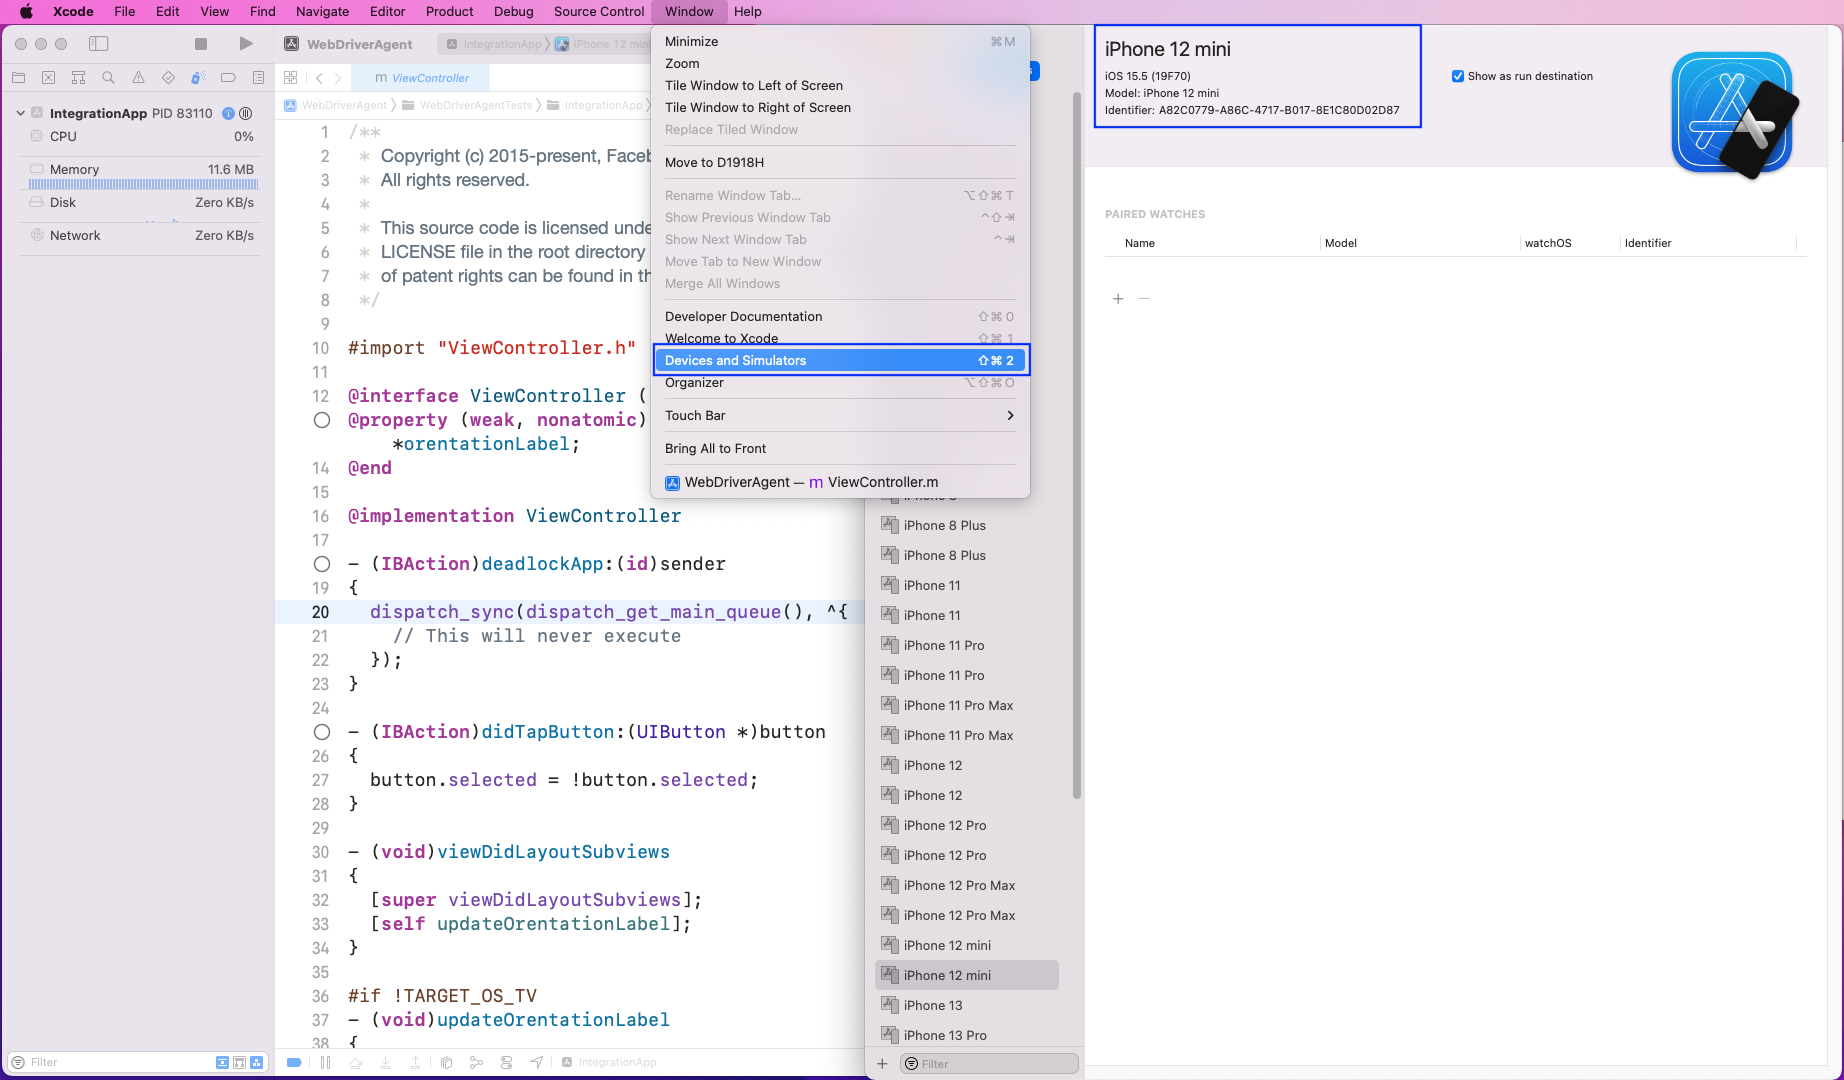Image resolution: width=1844 pixels, height=1080 pixels.
Task: Click the simulators list vertical scrollbar
Action: pyautogui.click(x=1077, y=445)
